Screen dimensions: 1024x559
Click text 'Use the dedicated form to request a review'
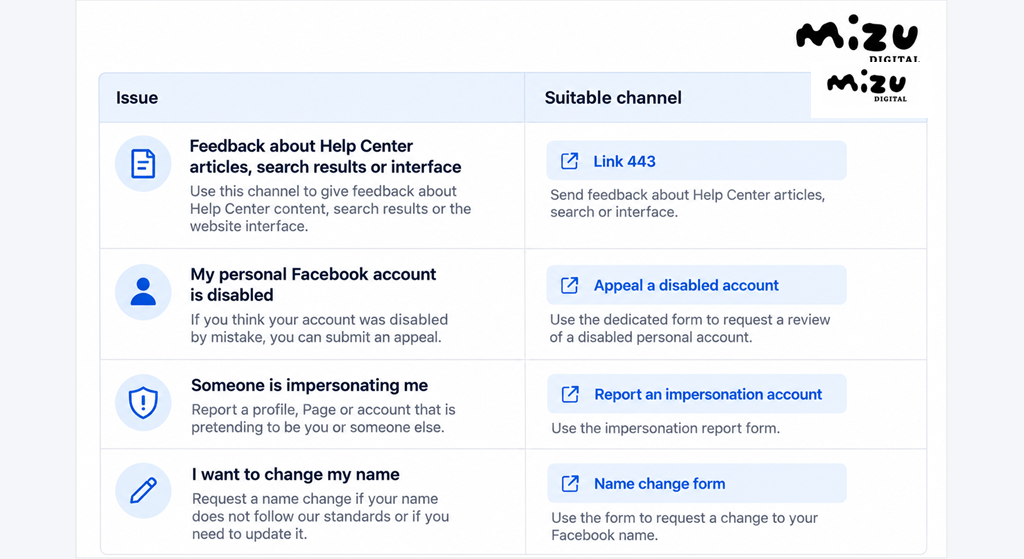click(x=690, y=320)
